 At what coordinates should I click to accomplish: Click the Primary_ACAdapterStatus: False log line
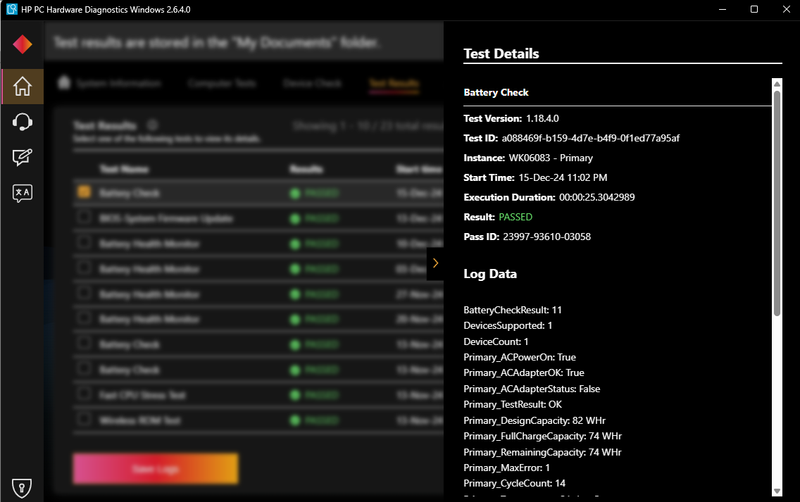(x=532, y=389)
